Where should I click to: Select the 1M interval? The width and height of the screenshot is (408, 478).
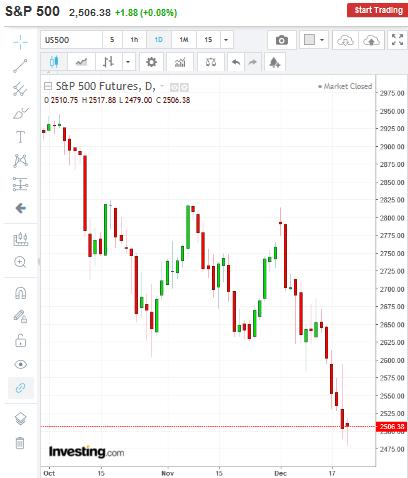(184, 40)
